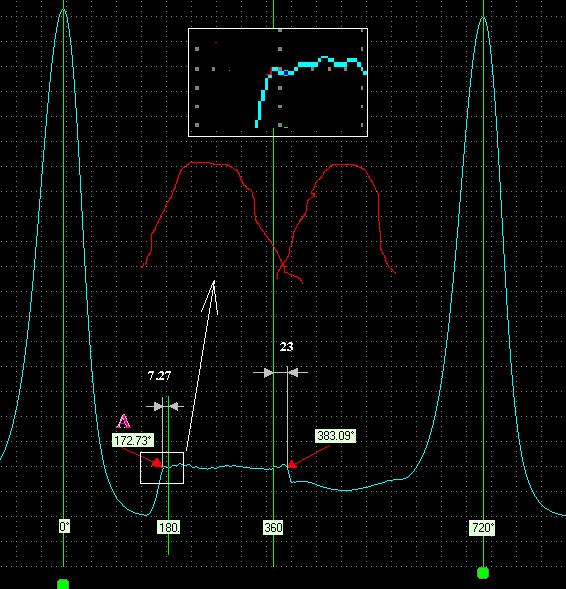
Task: Select the 720° crank angle label
Action: (482, 528)
